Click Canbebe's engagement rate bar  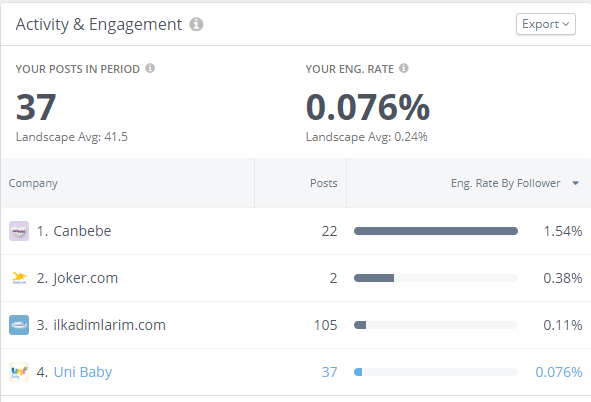tap(436, 231)
